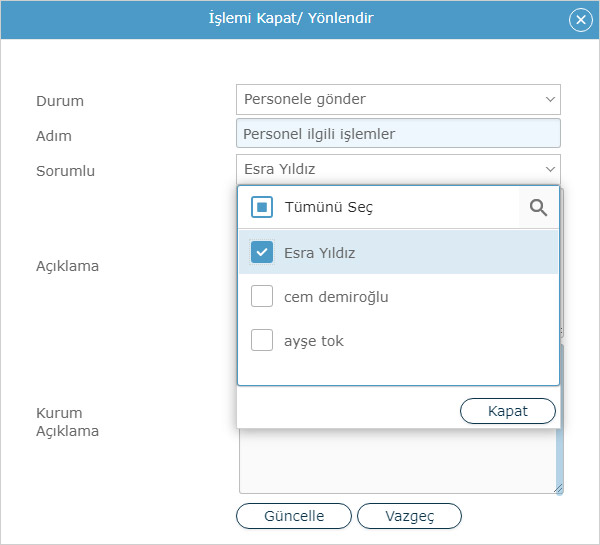Check the cem demiroğlu checkbox

(262, 296)
